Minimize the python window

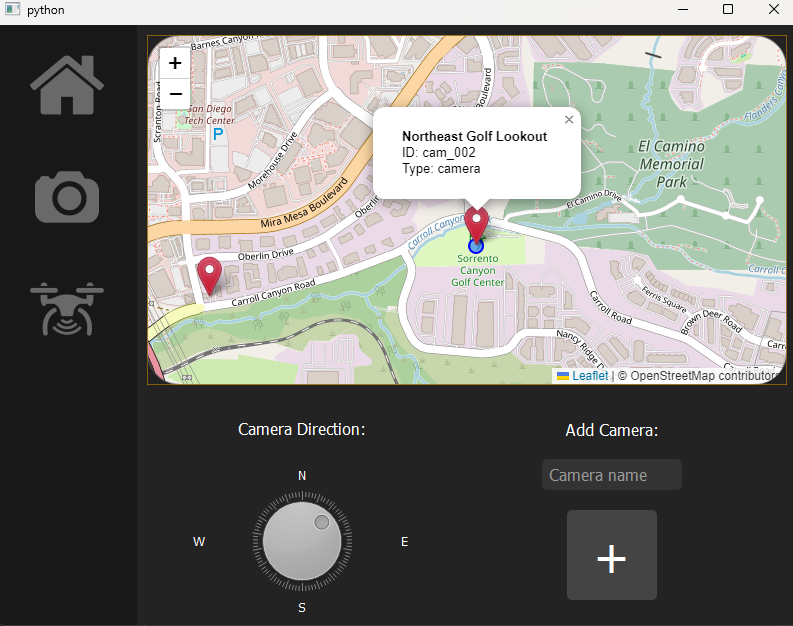(683, 9)
